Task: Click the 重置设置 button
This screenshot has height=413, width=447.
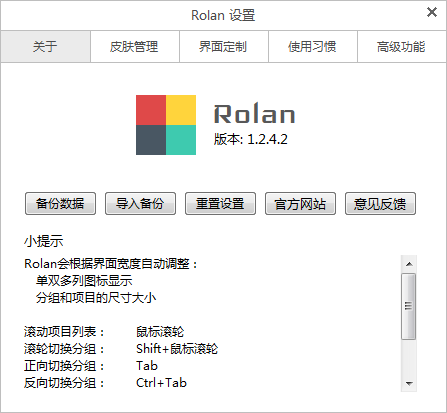Action: click(x=220, y=203)
